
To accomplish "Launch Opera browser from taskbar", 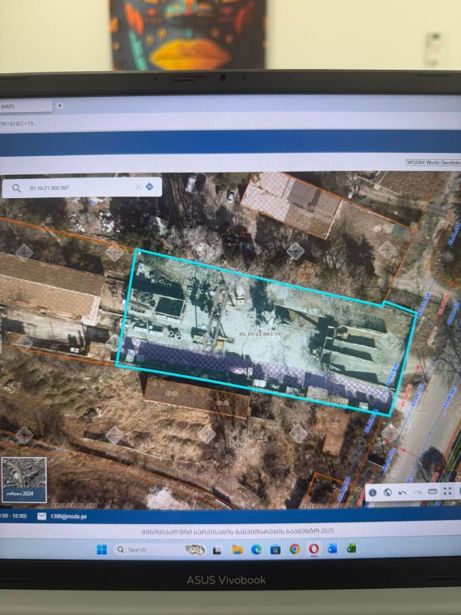I will pyautogui.click(x=313, y=549).
